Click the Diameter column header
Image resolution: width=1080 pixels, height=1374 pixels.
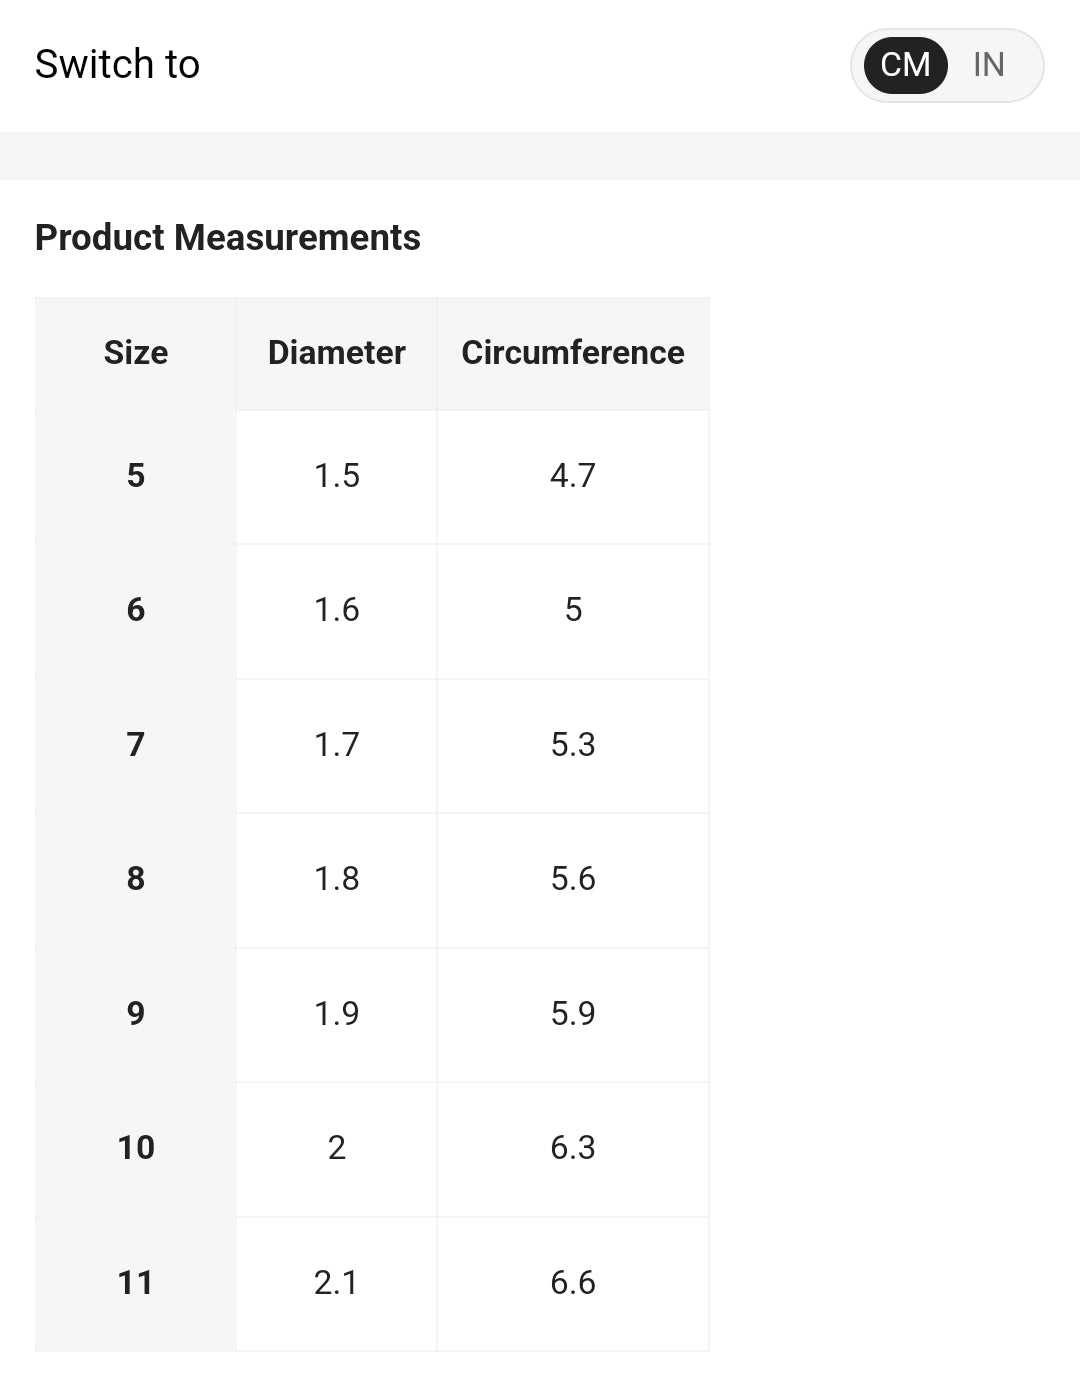[x=337, y=353]
